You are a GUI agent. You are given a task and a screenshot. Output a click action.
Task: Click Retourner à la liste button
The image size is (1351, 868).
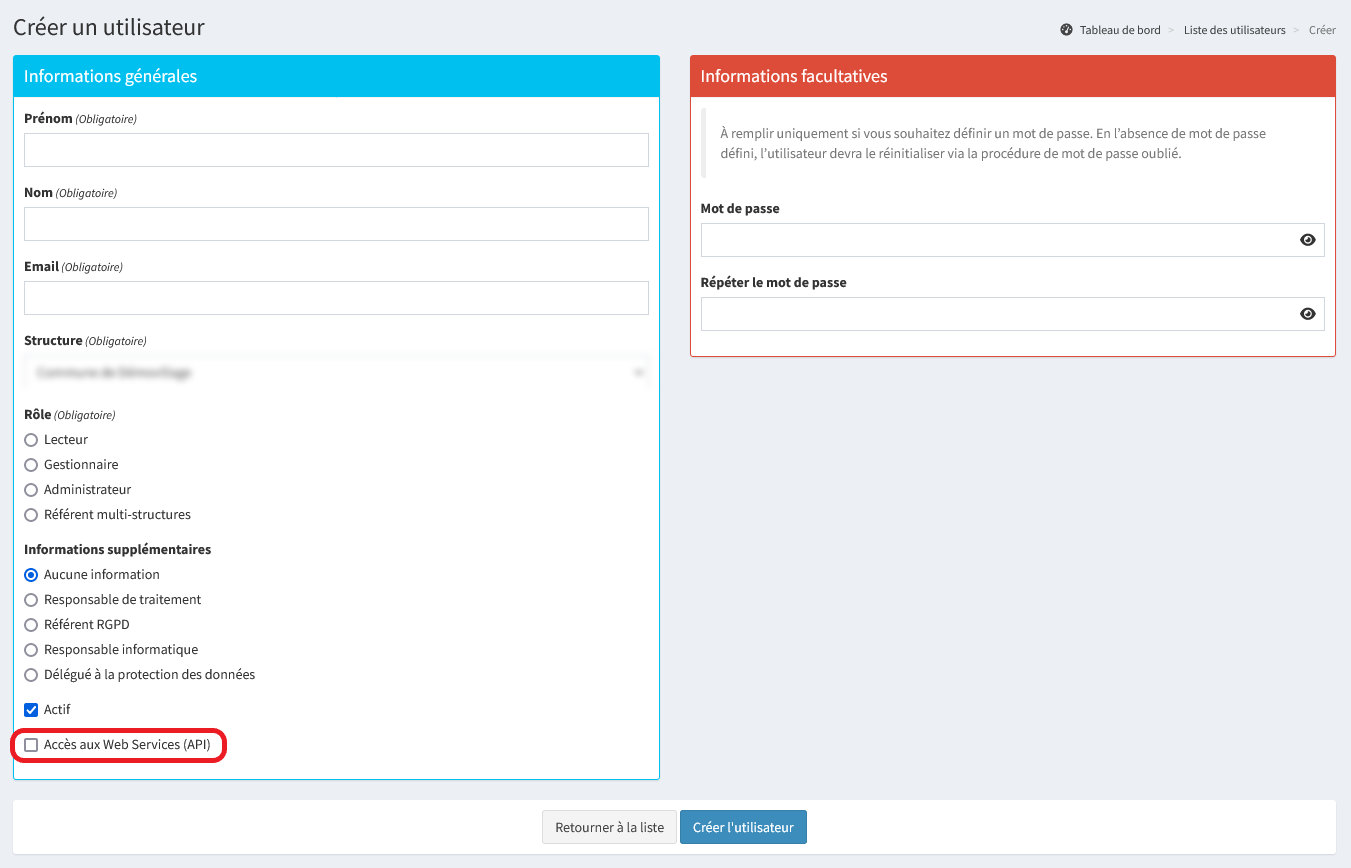point(609,827)
